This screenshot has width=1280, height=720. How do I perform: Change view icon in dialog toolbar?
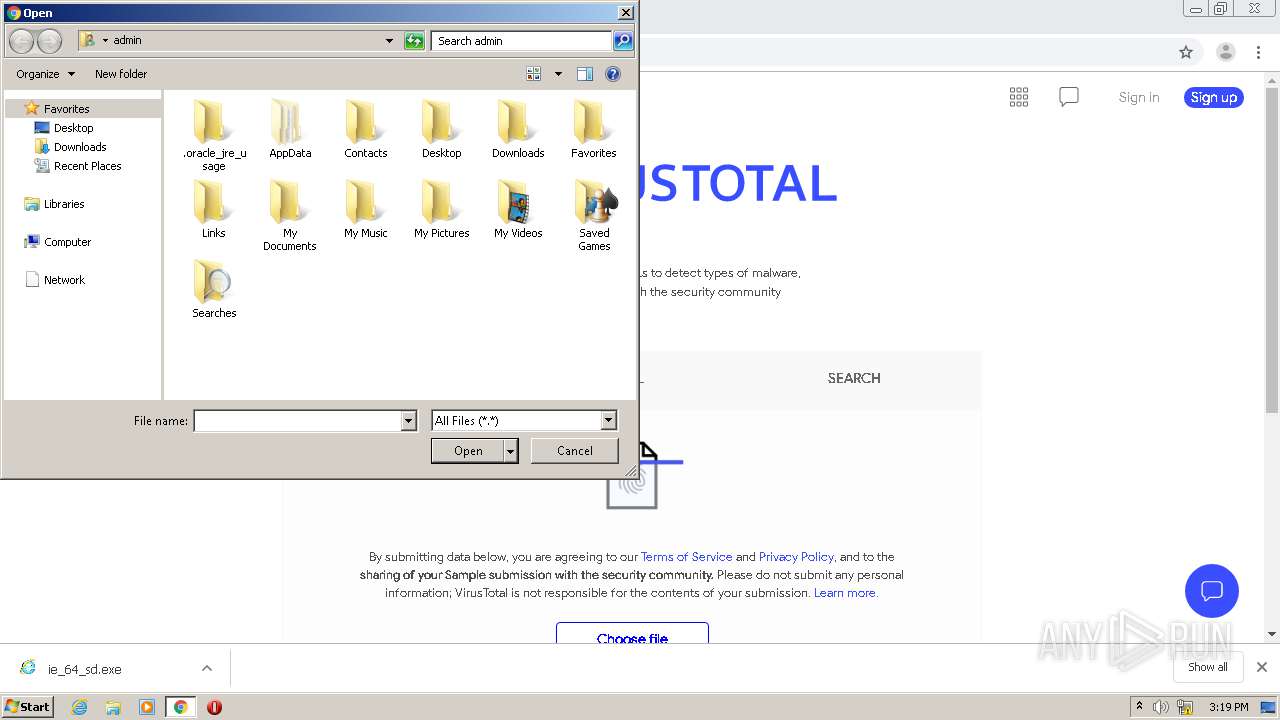tap(534, 74)
